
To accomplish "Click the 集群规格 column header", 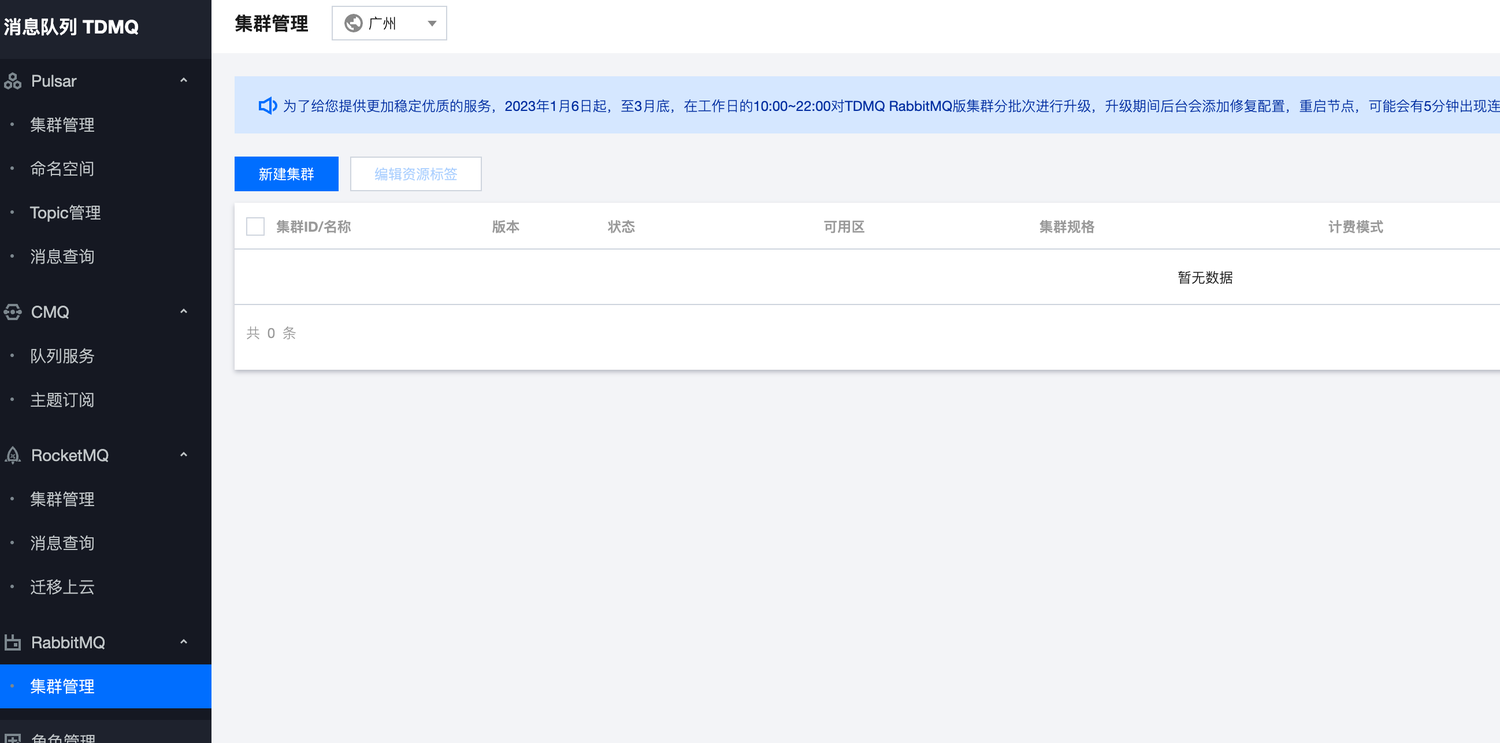I will click(1067, 227).
